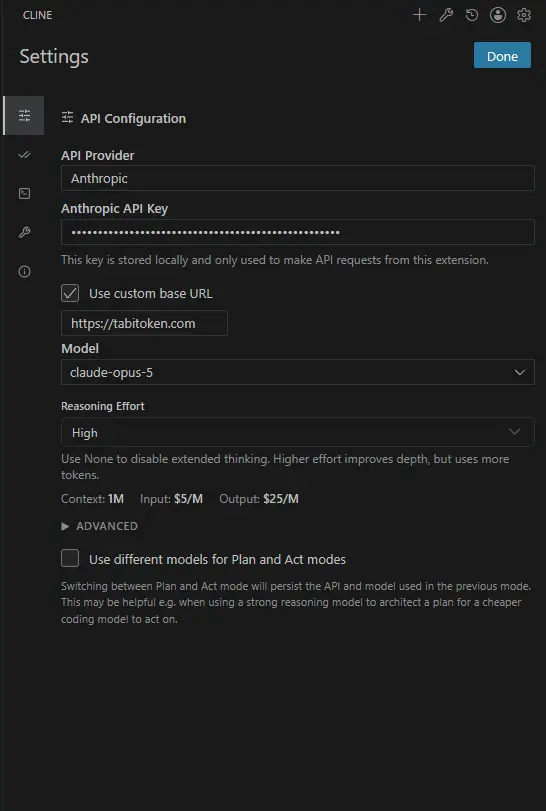Open the account profile icon
This screenshot has height=811, width=546.
pos(498,15)
